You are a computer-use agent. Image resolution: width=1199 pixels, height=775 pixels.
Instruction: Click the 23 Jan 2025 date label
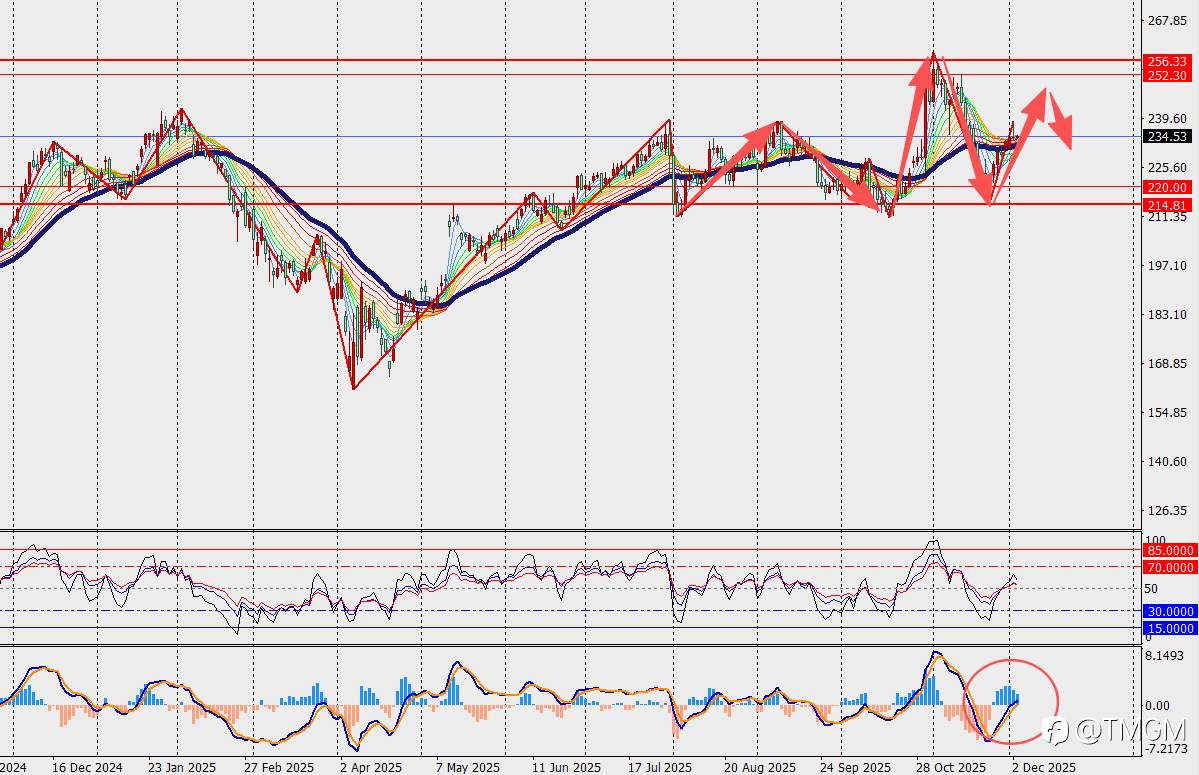coord(181,767)
